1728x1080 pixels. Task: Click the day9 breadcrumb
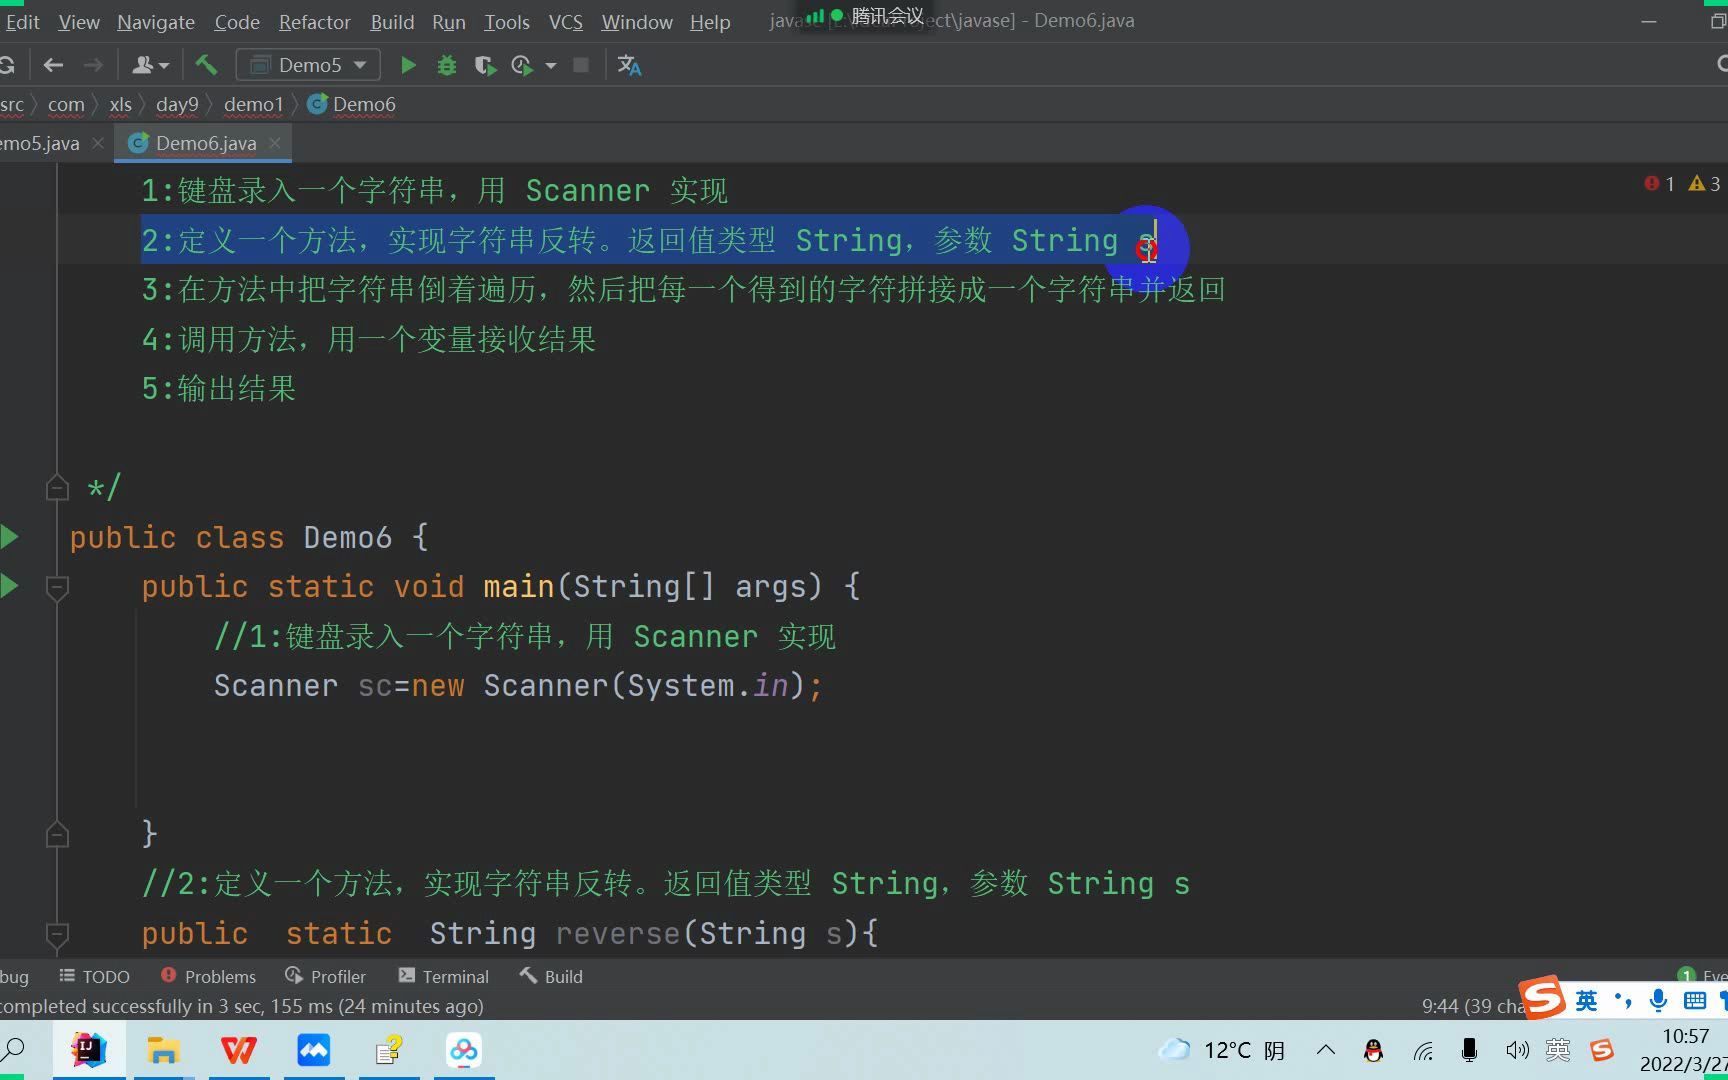pyautogui.click(x=177, y=104)
